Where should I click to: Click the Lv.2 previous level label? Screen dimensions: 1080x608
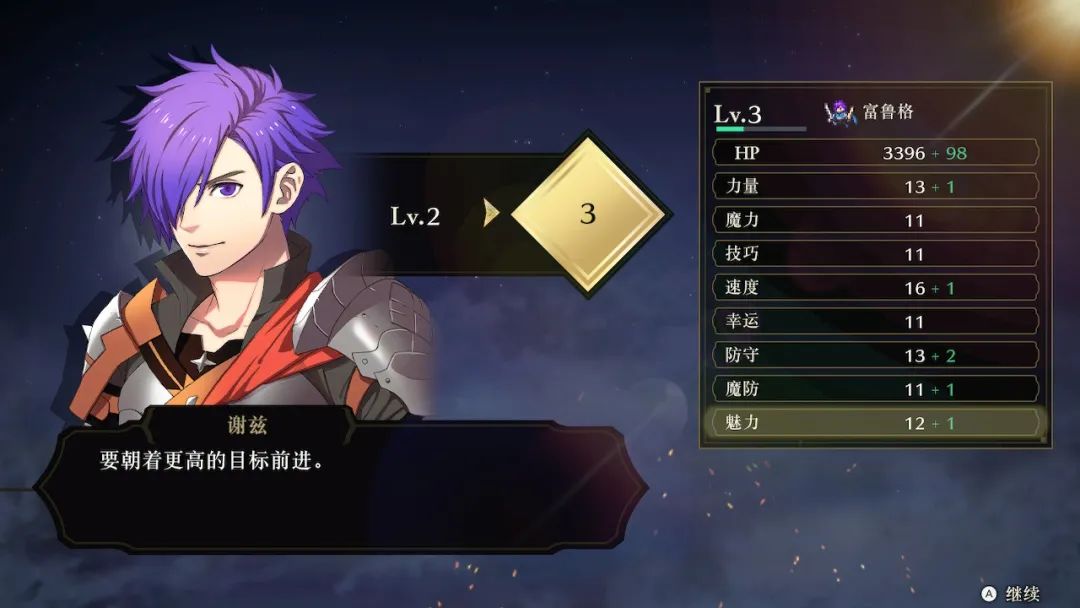click(415, 217)
